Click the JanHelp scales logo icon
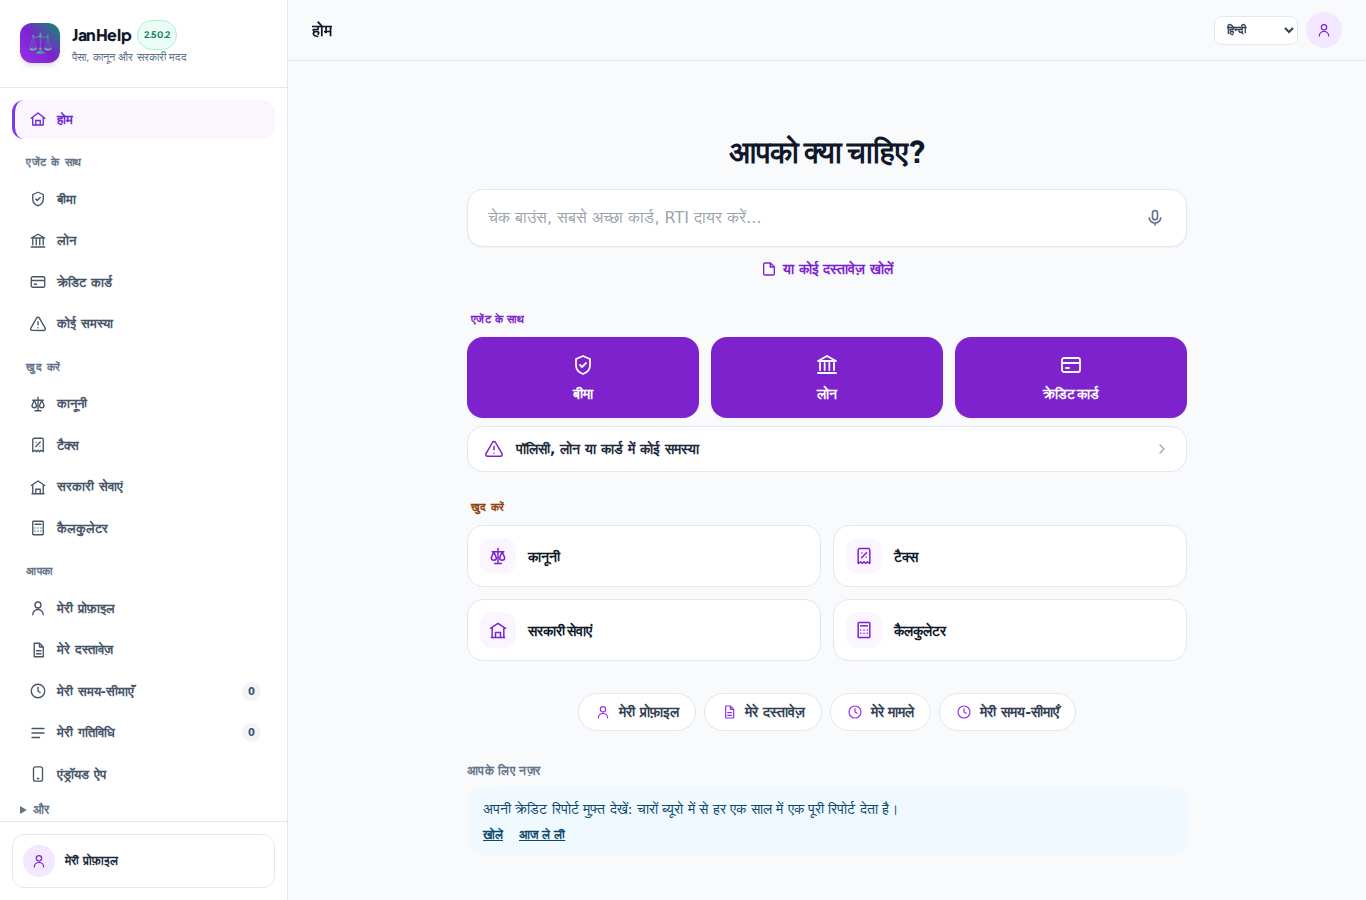This screenshot has height=900, width=1366. point(40,43)
